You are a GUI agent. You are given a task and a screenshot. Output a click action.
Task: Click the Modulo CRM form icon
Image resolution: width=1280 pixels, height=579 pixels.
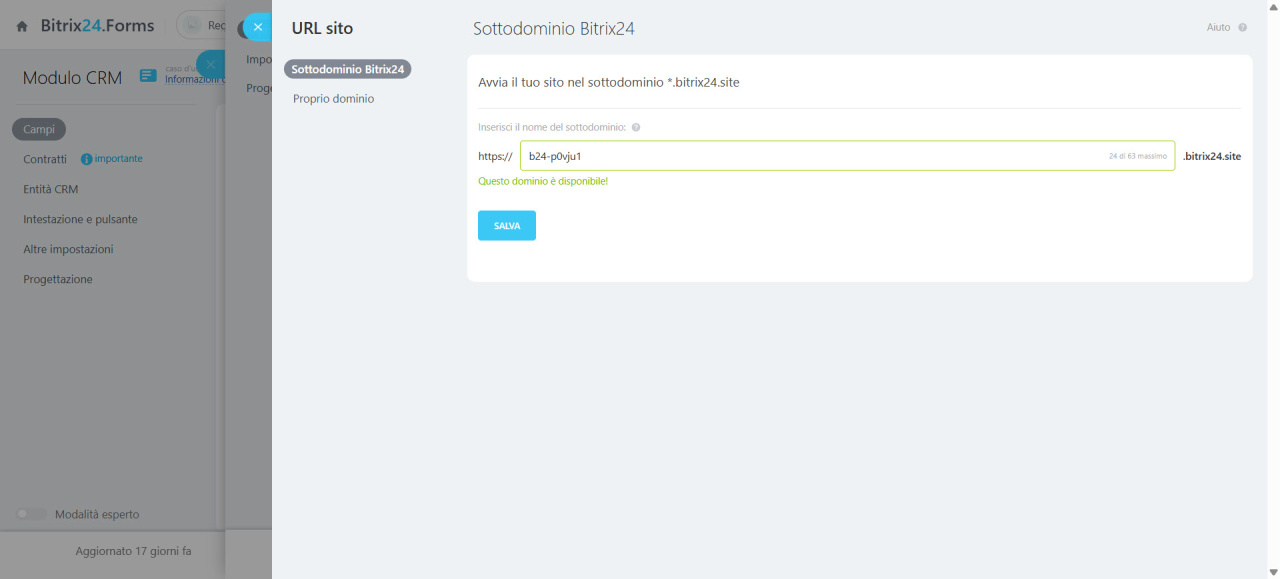pos(148,76)
